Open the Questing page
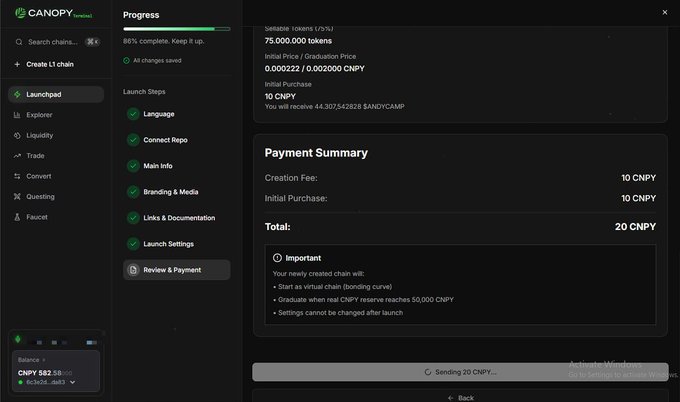Image resolution: width=680 pixels, height=402 pixels. 40,196
